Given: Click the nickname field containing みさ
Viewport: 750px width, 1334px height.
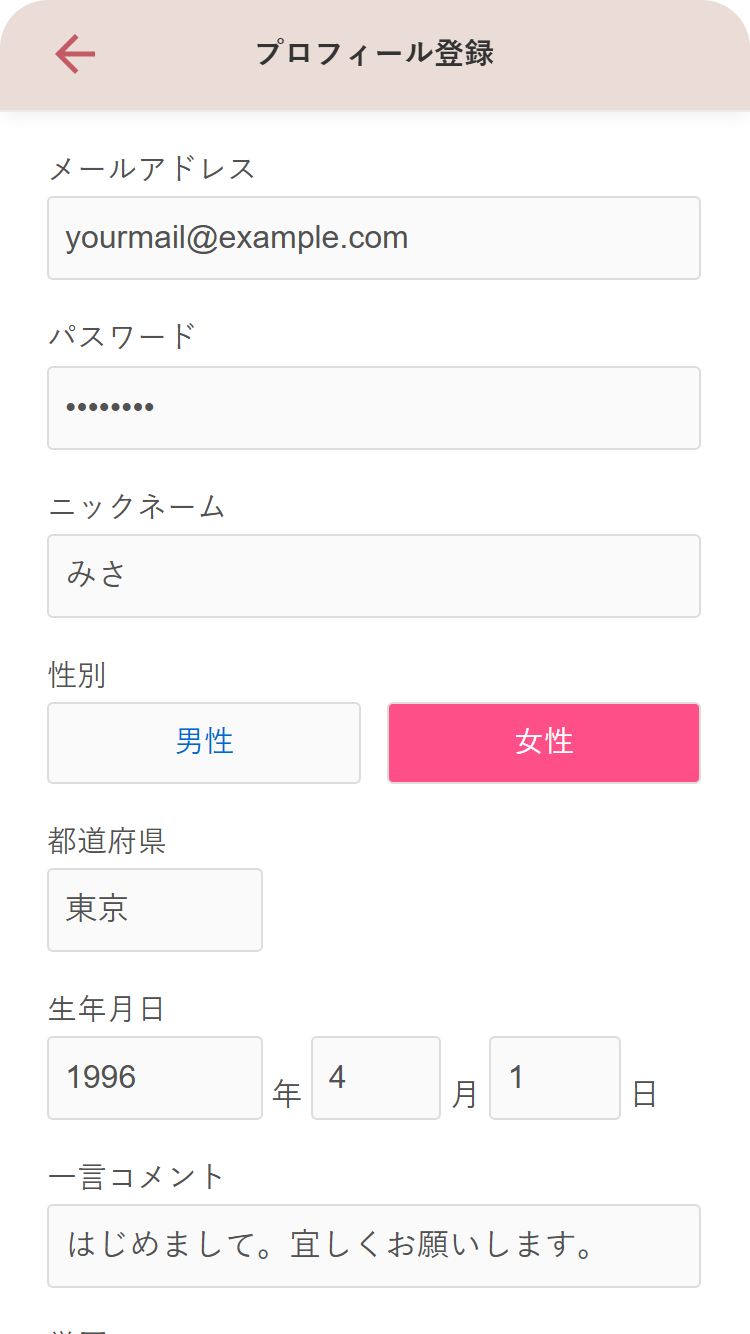Looking at the screenshot, I should (x=374, y=576).
